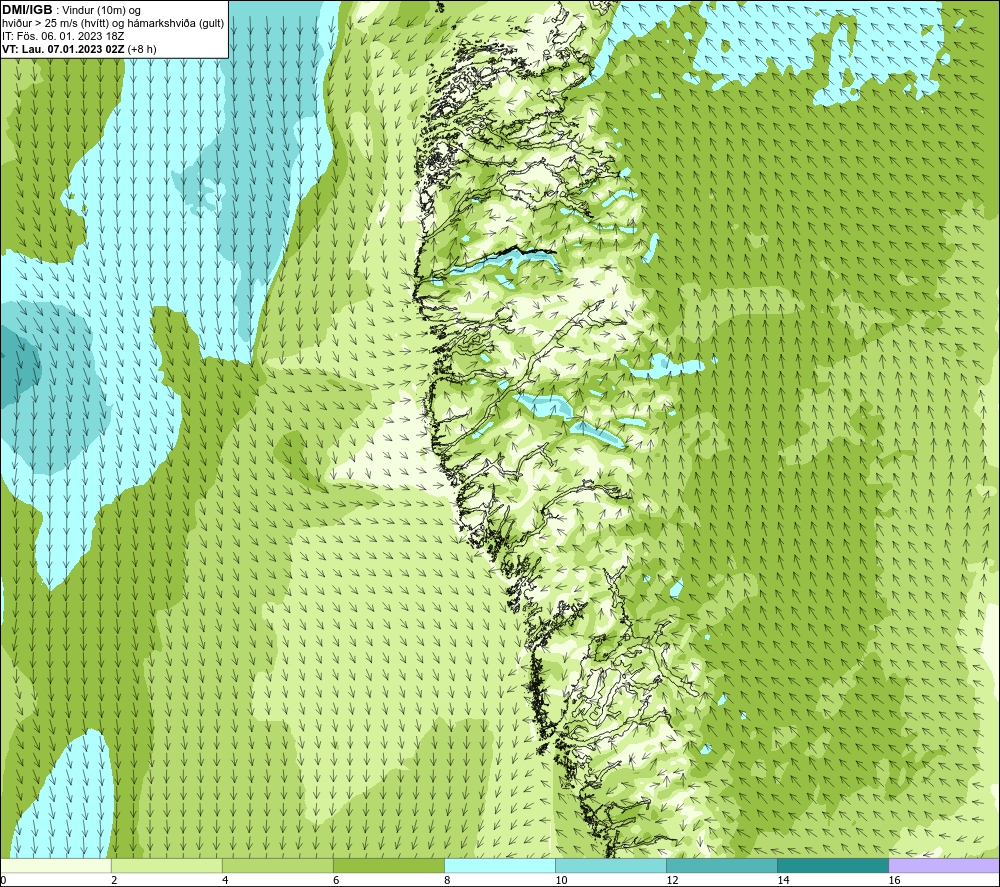Viewport: 1000px width, 887px height.
Task: Click the legend scale label '8'
Action: (447, 880)
